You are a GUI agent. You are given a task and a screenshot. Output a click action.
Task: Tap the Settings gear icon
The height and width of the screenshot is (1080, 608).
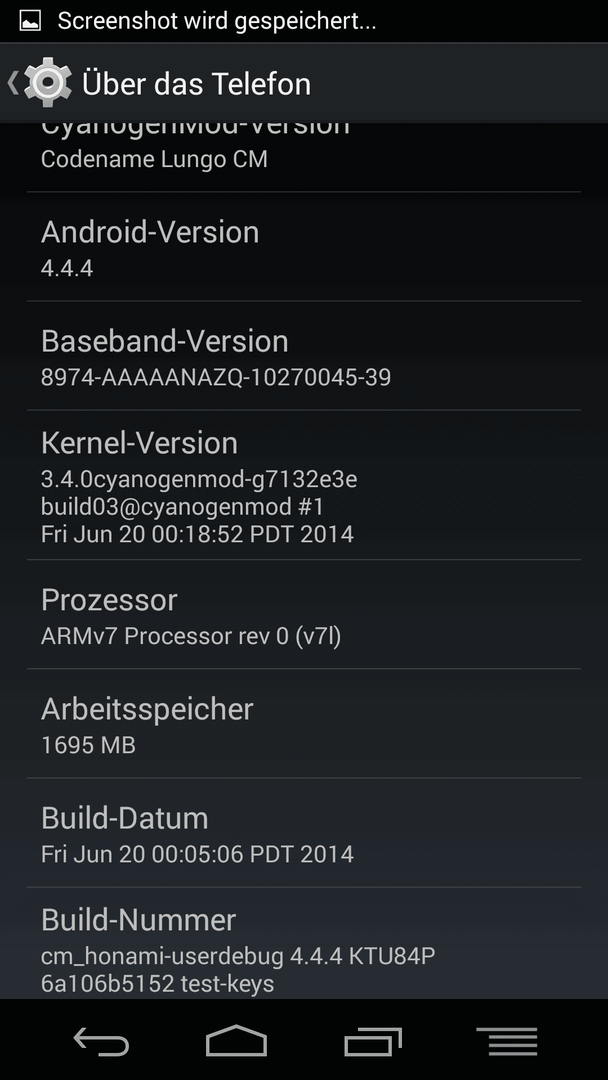click(x=48, y=83)
